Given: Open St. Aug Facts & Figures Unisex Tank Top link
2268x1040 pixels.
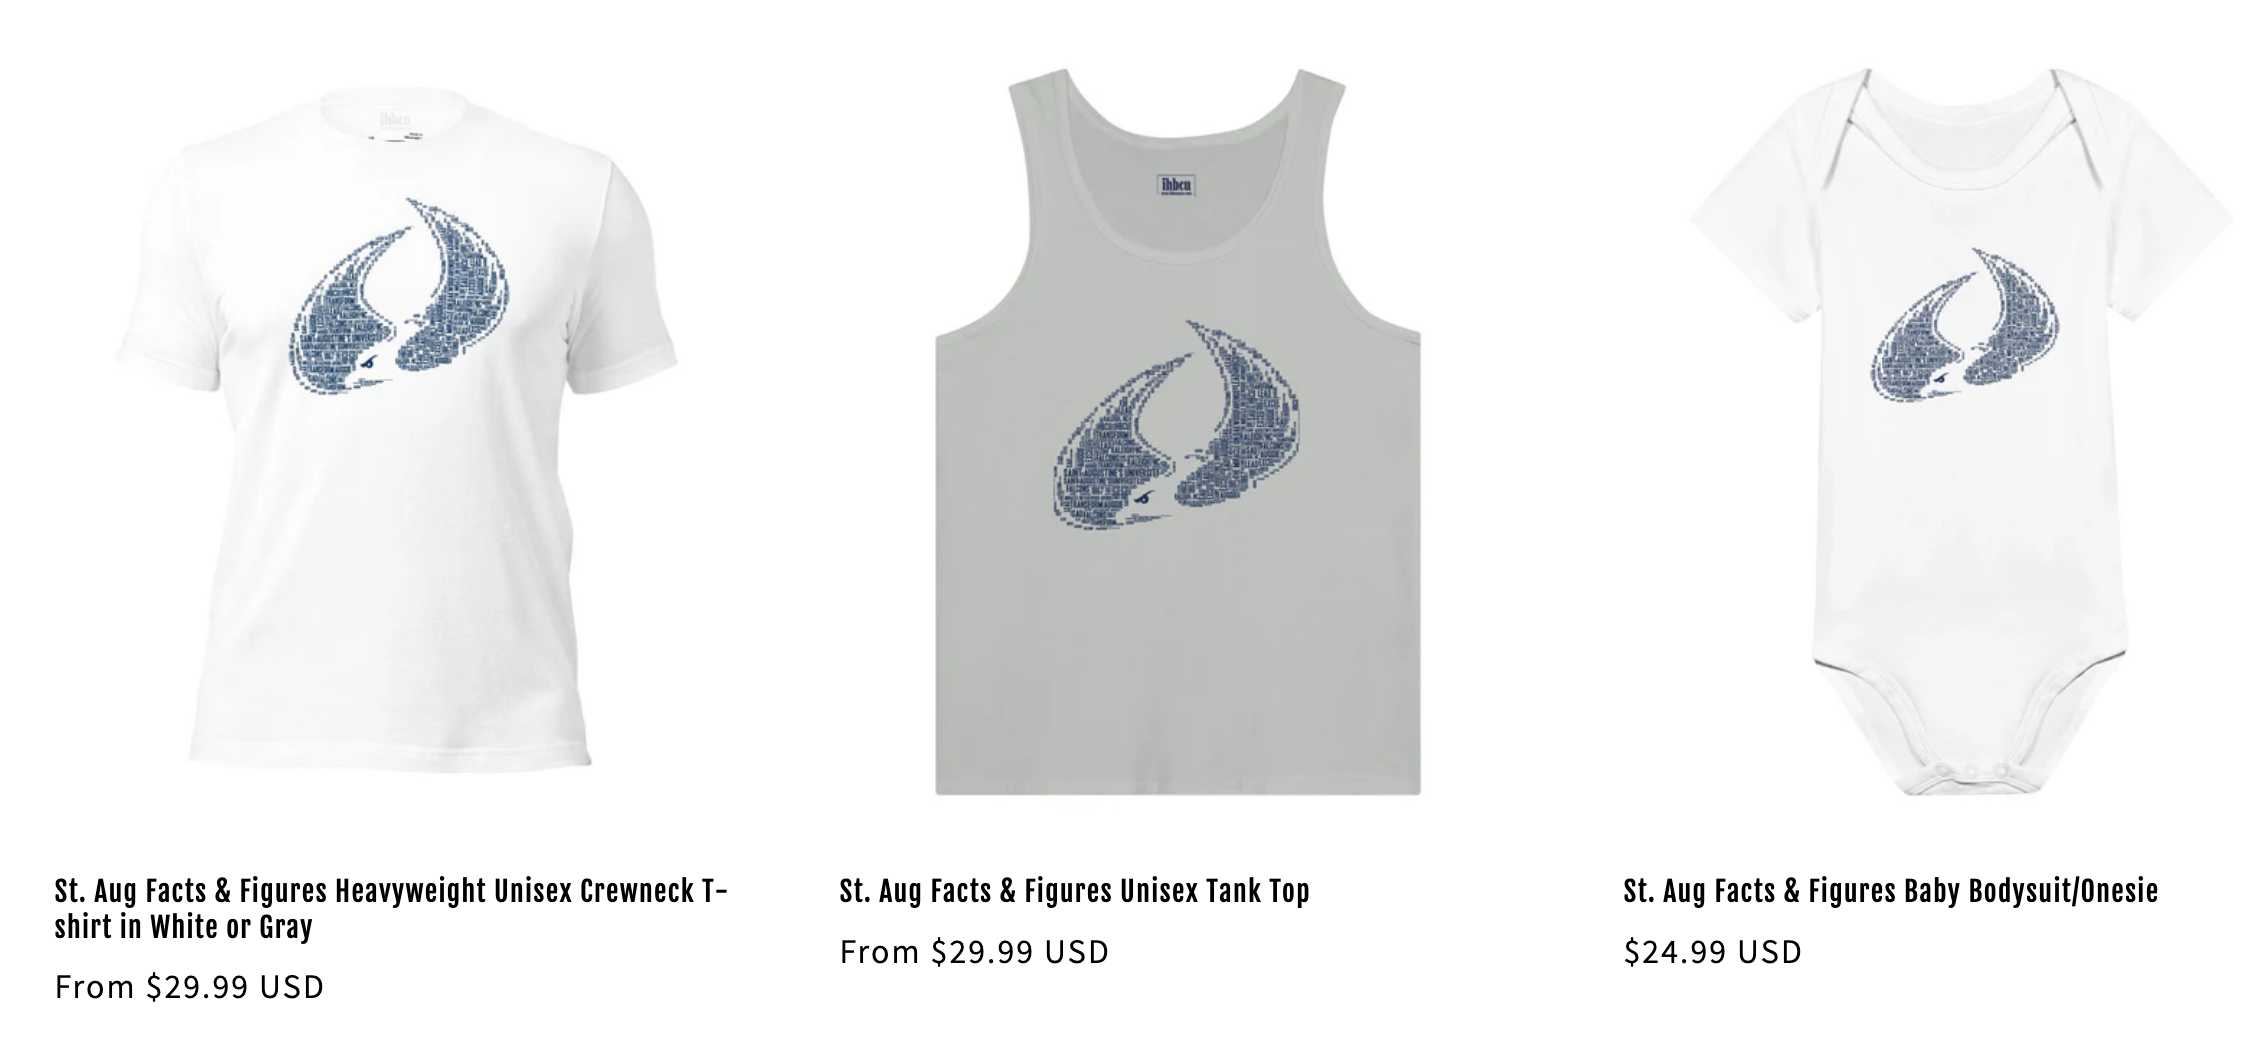Looking at the screenshot, I should (x=1074, y=890).
